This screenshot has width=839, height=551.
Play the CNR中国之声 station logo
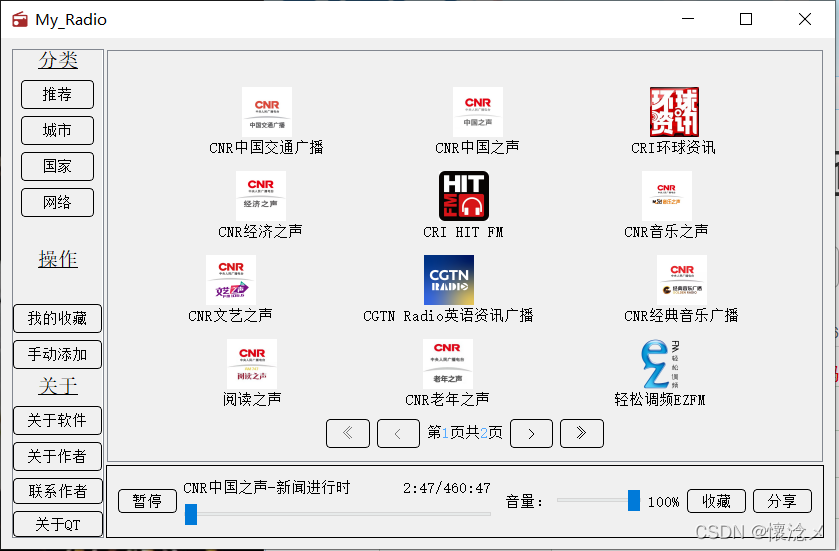477,112
